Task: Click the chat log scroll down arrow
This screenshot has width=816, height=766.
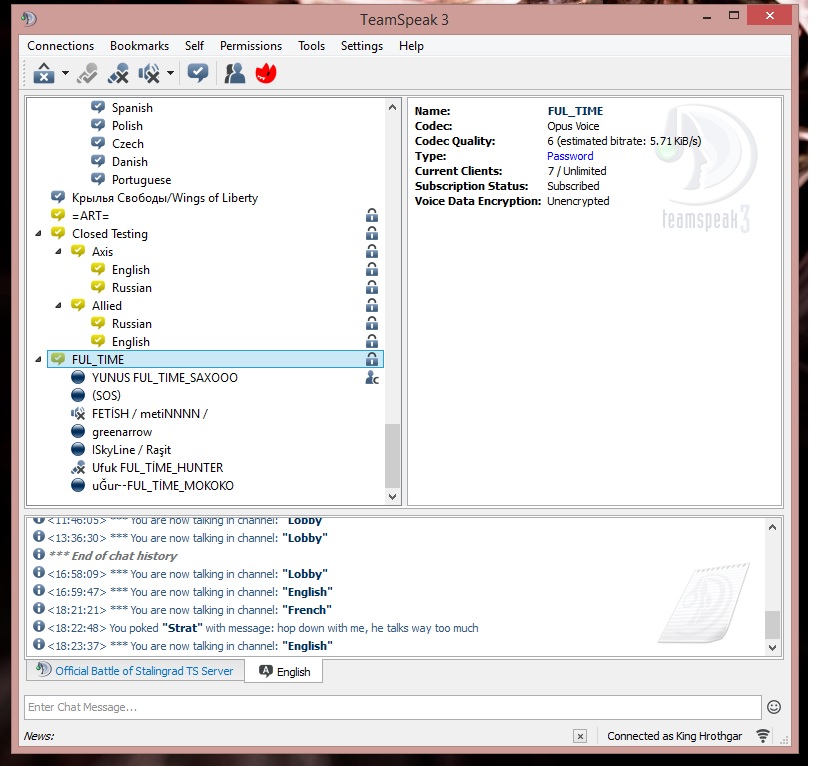Action: [x=772, y=647]
